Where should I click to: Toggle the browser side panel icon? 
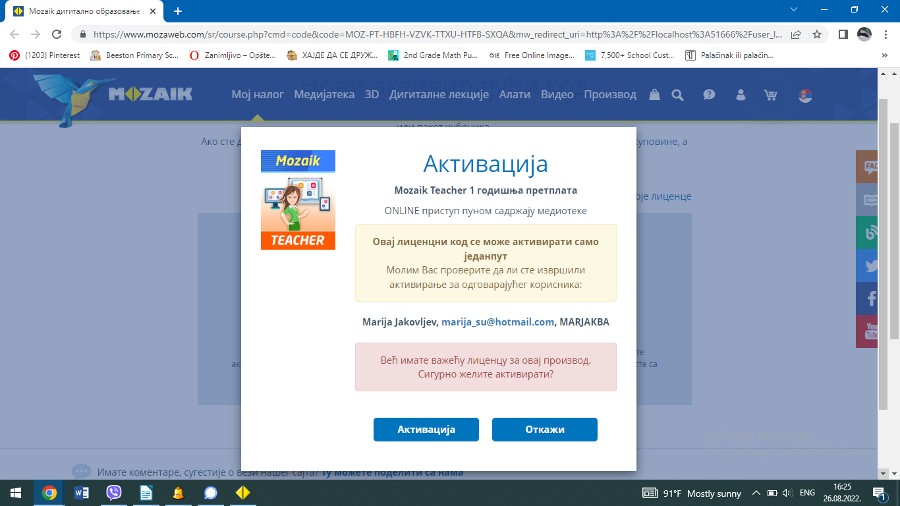point(843,34)
